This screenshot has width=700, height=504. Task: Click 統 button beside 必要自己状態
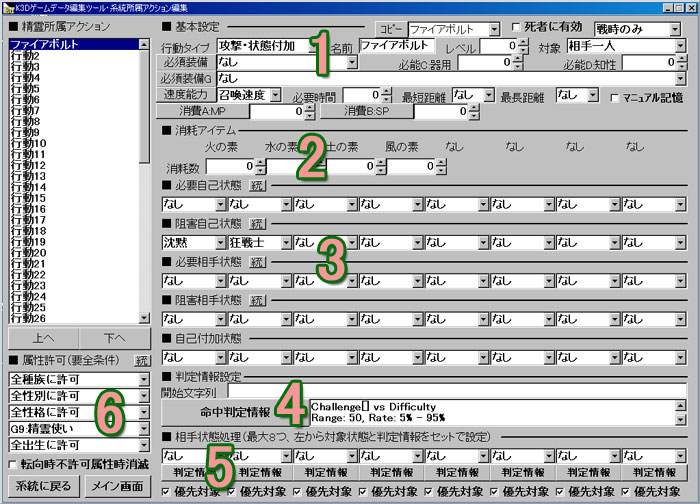point(257,185)
